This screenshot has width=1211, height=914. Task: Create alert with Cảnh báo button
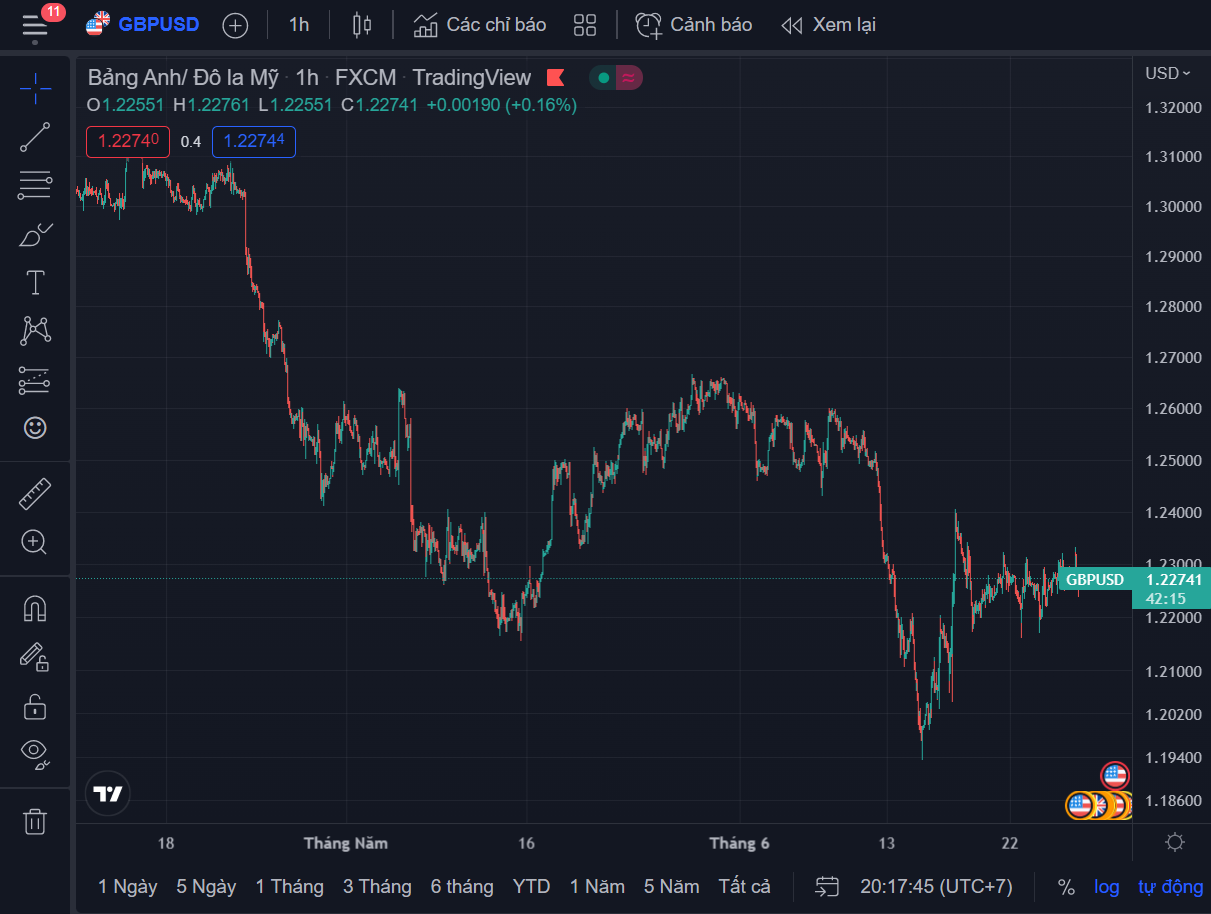[694, 25]
